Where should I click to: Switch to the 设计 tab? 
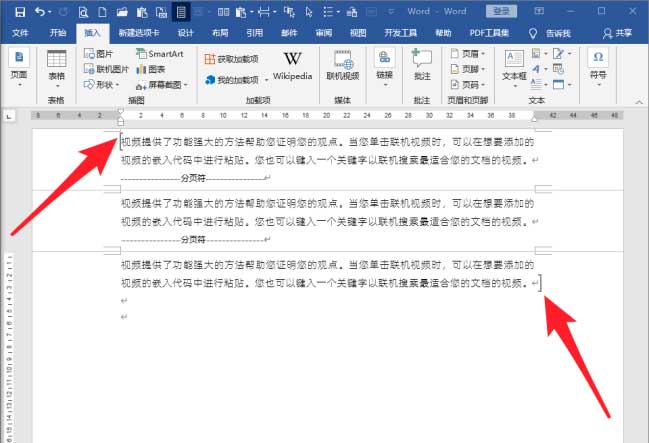click(185, 33)
